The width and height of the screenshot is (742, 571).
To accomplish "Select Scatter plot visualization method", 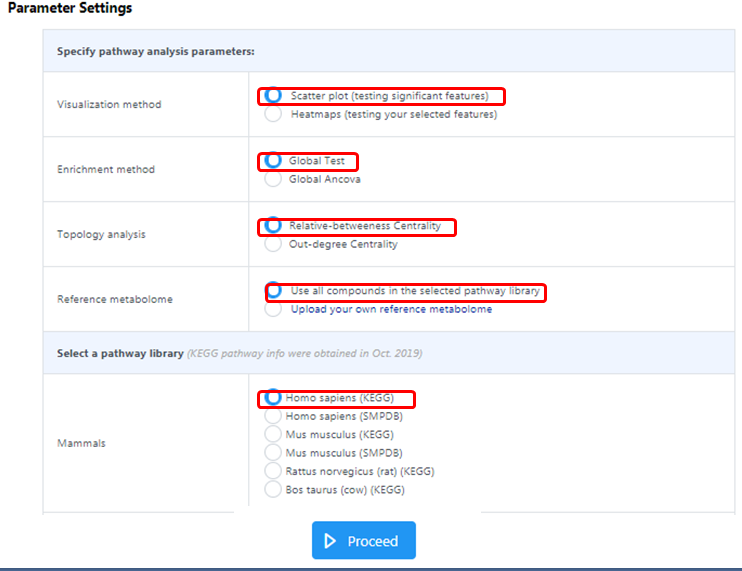I will pyautogui.click(x=273, y=96).
